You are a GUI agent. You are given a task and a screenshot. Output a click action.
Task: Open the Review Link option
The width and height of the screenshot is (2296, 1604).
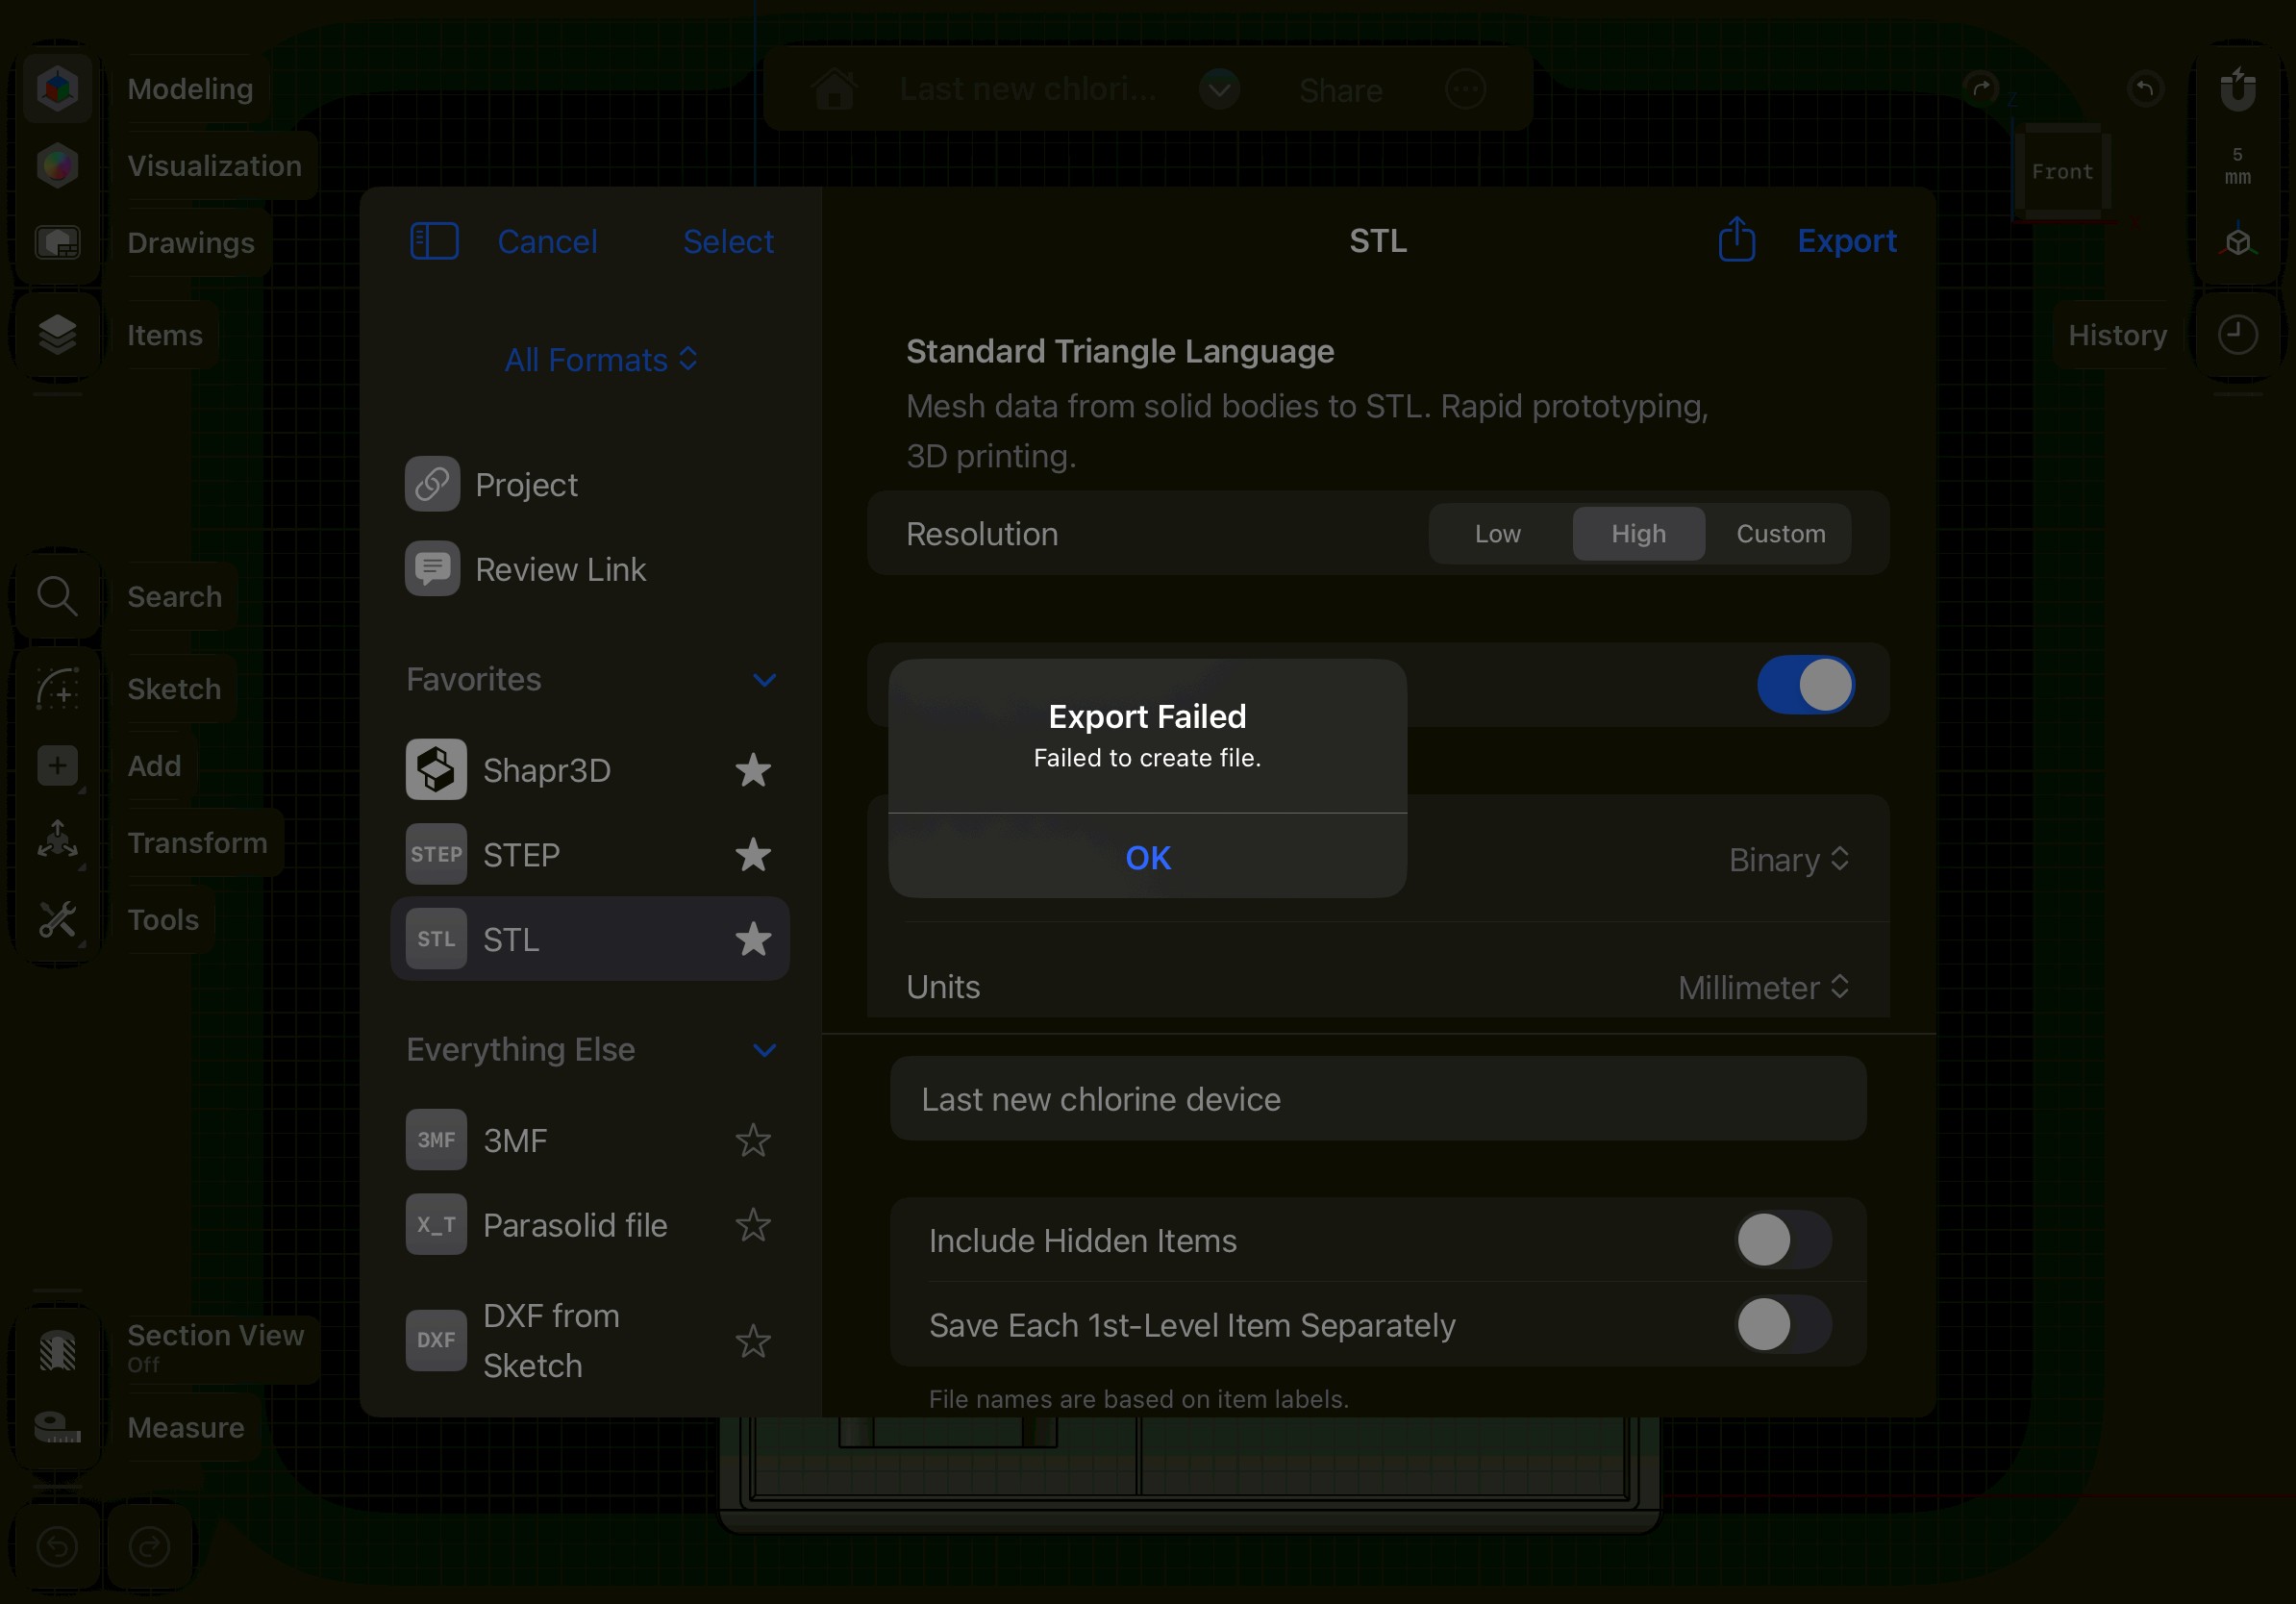click(560, 570)
